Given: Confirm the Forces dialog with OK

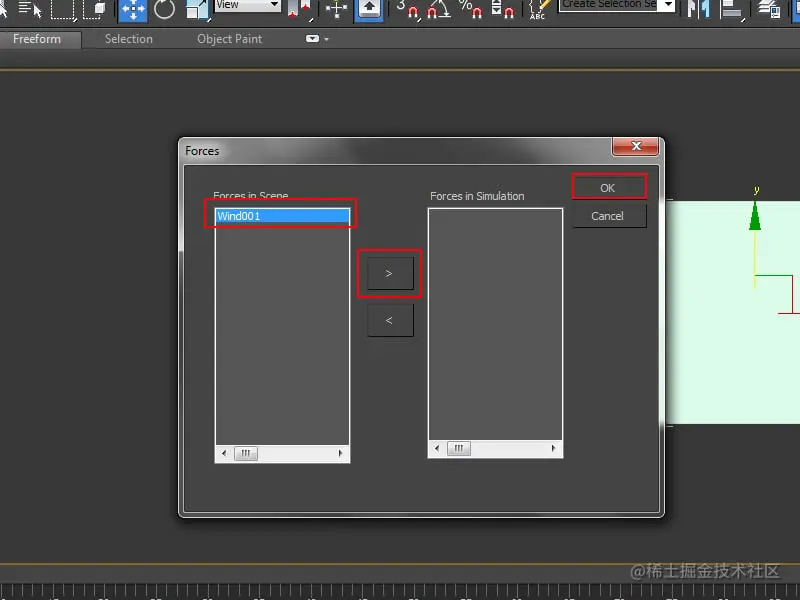Looking at the screenshot, I should 609,188.
